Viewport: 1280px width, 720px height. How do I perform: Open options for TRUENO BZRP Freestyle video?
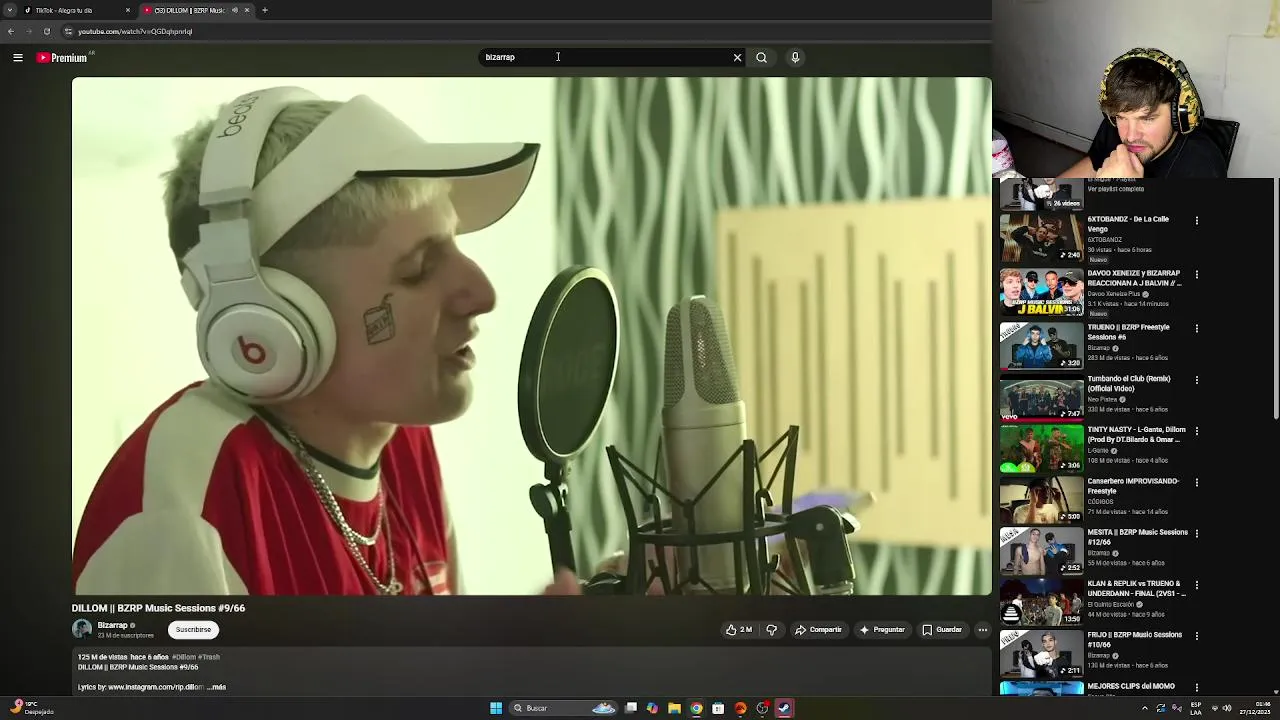coord(1197,329)
